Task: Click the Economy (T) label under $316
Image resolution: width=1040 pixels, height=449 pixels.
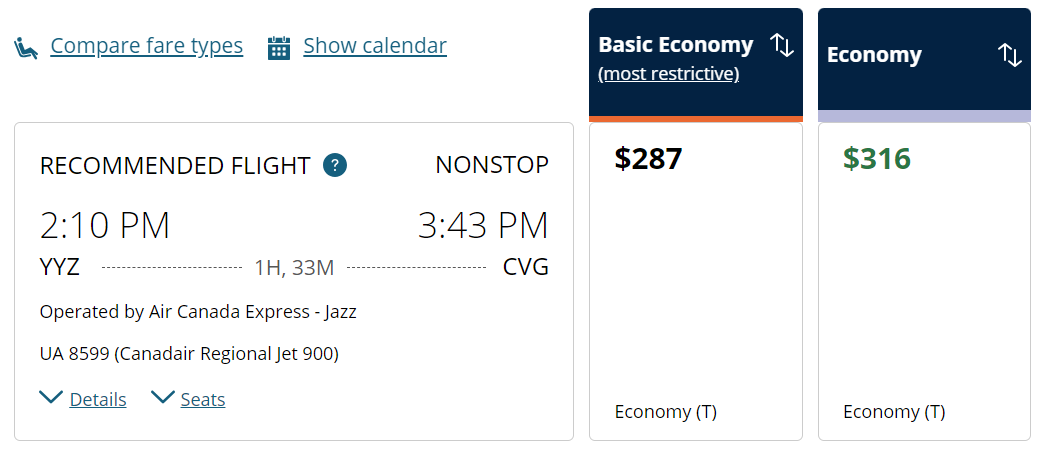Action: (x=894, y=412)
